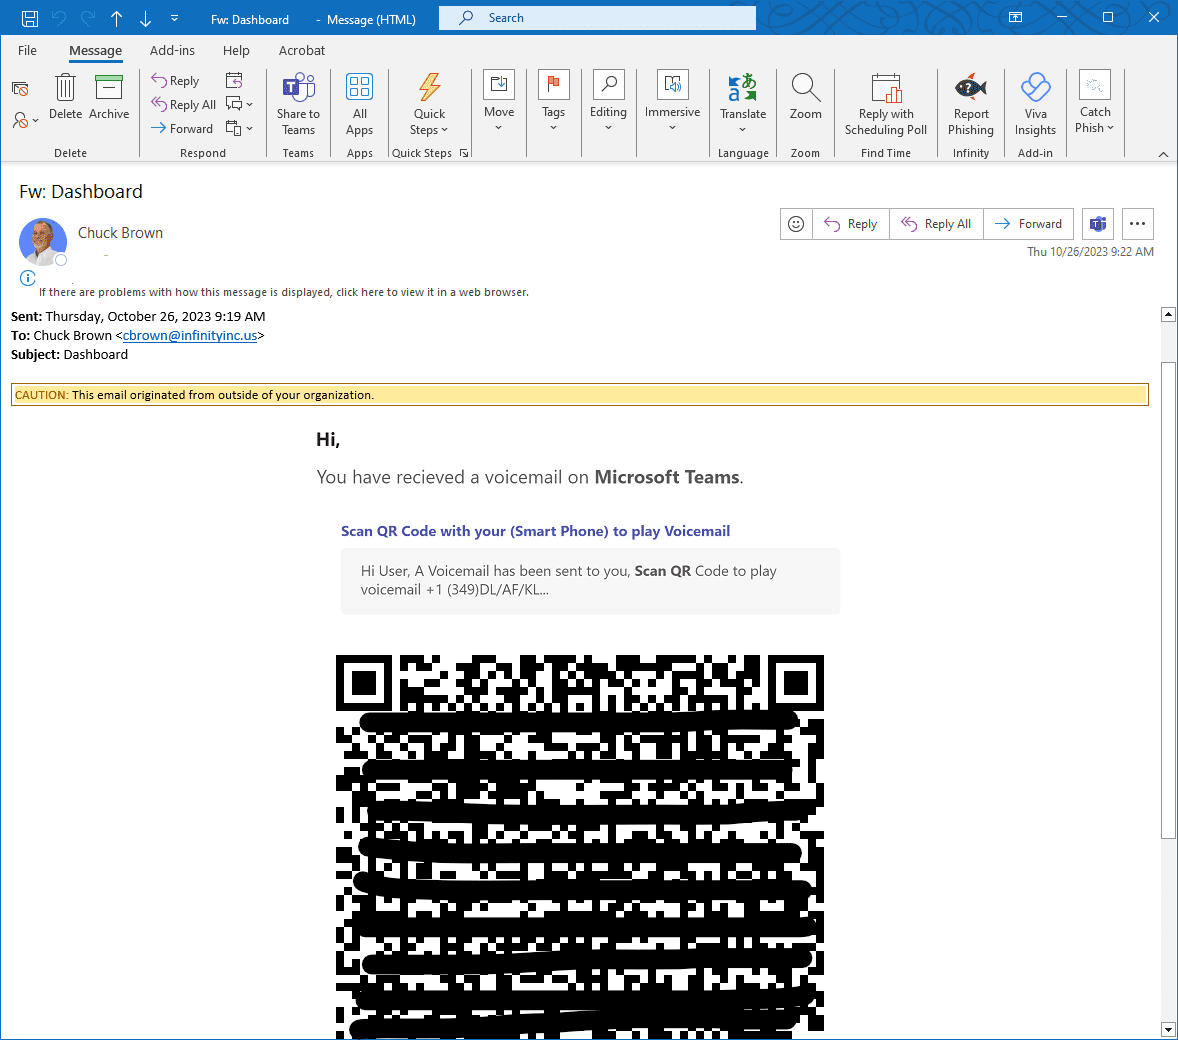Click the scrollbar down arrow in the message pane

pos(1168,1029)
